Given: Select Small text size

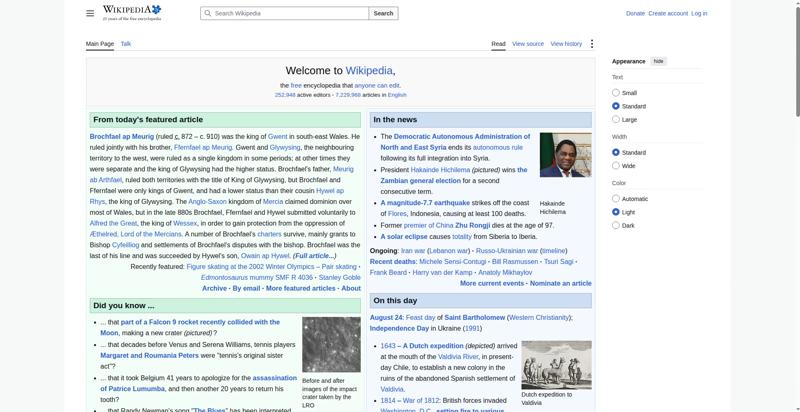Looking at the screenshot, I should [616, 93].
